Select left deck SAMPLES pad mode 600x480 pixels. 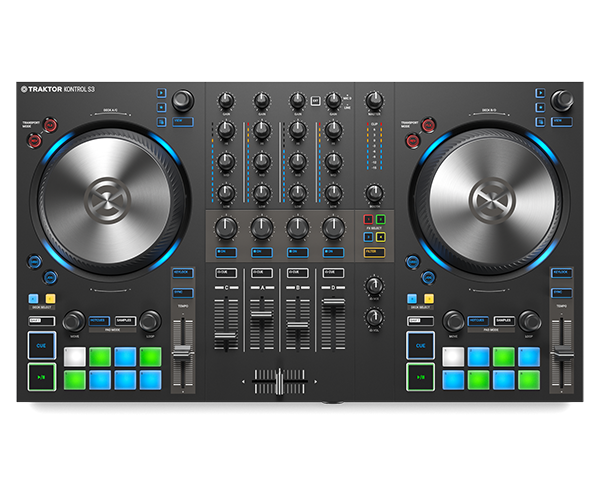125,321
